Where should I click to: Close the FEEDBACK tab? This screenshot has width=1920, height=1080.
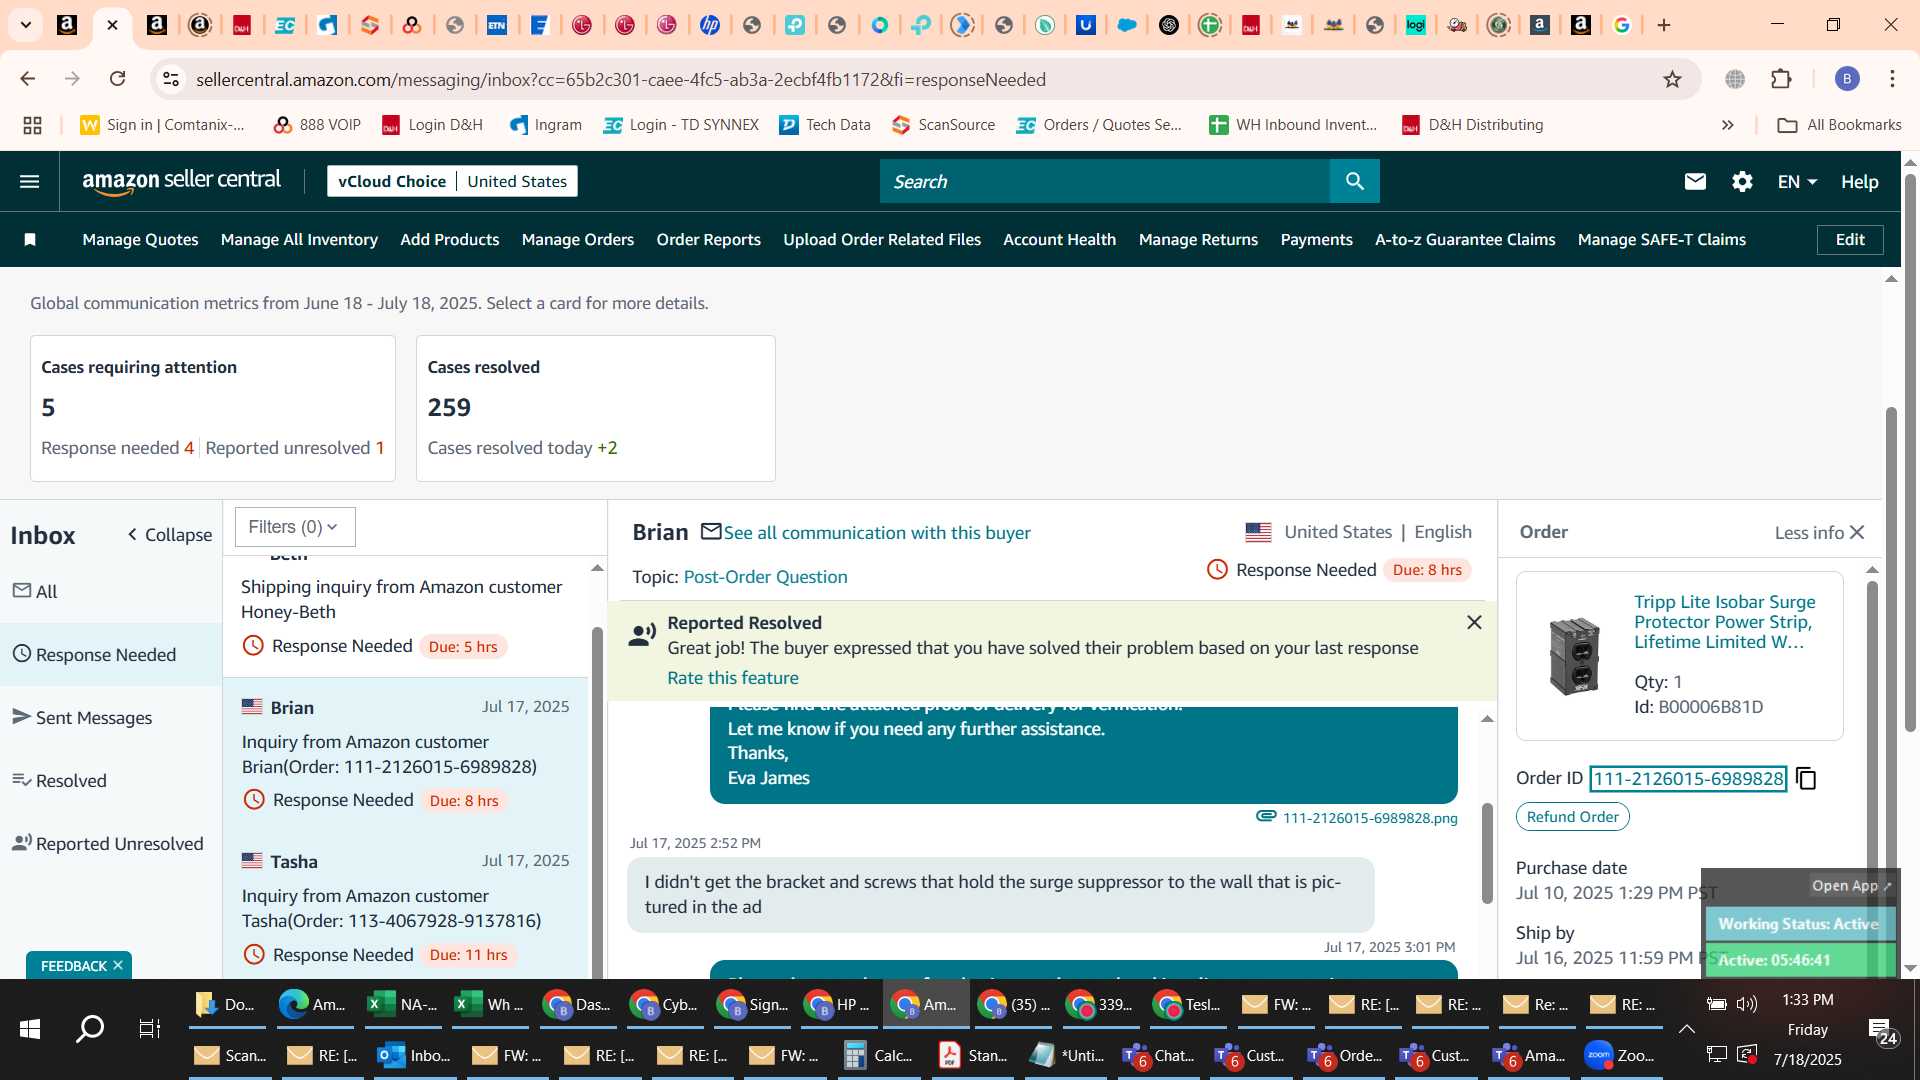point(118,965)
